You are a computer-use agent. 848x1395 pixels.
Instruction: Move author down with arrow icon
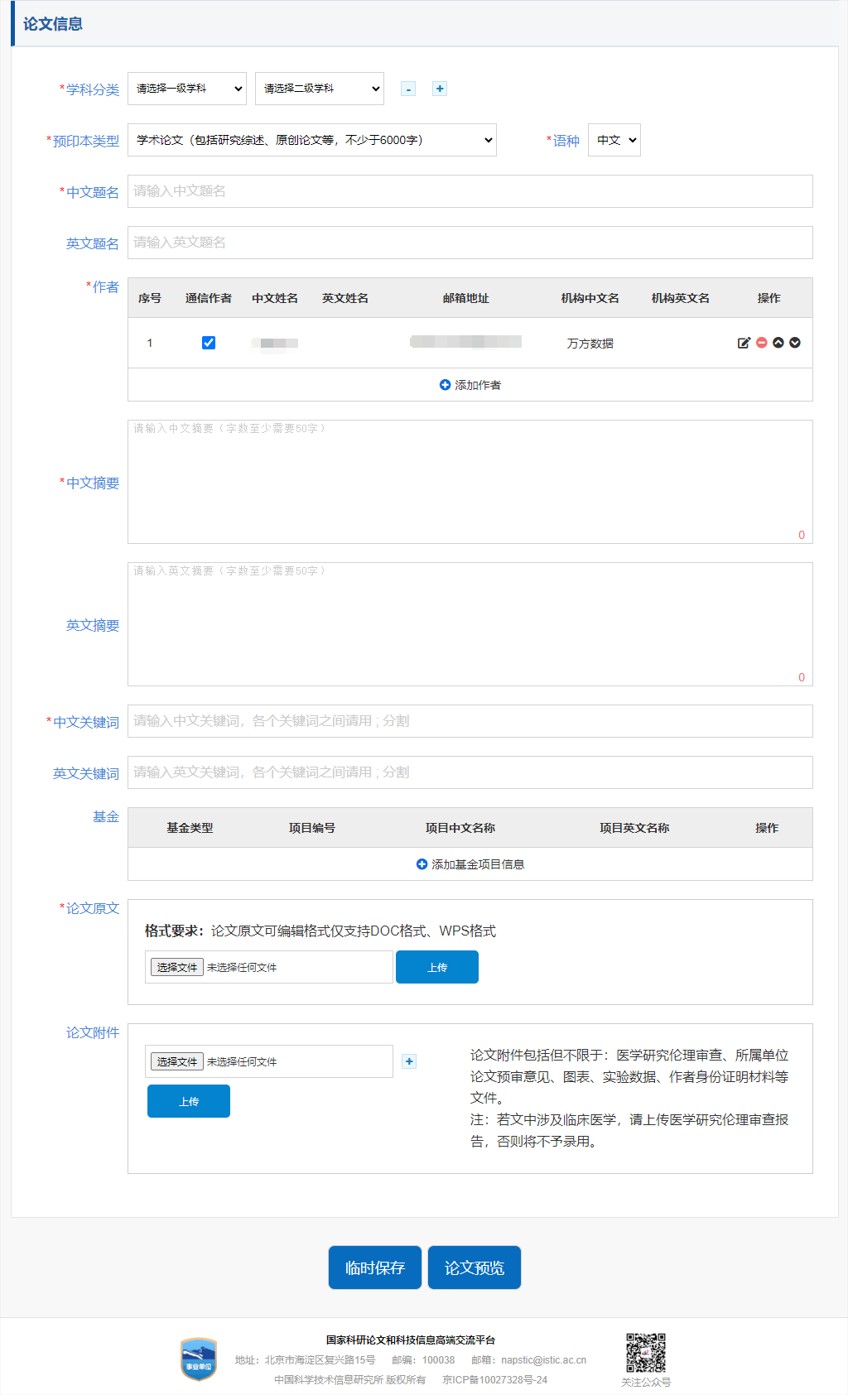tap(795, 343)
